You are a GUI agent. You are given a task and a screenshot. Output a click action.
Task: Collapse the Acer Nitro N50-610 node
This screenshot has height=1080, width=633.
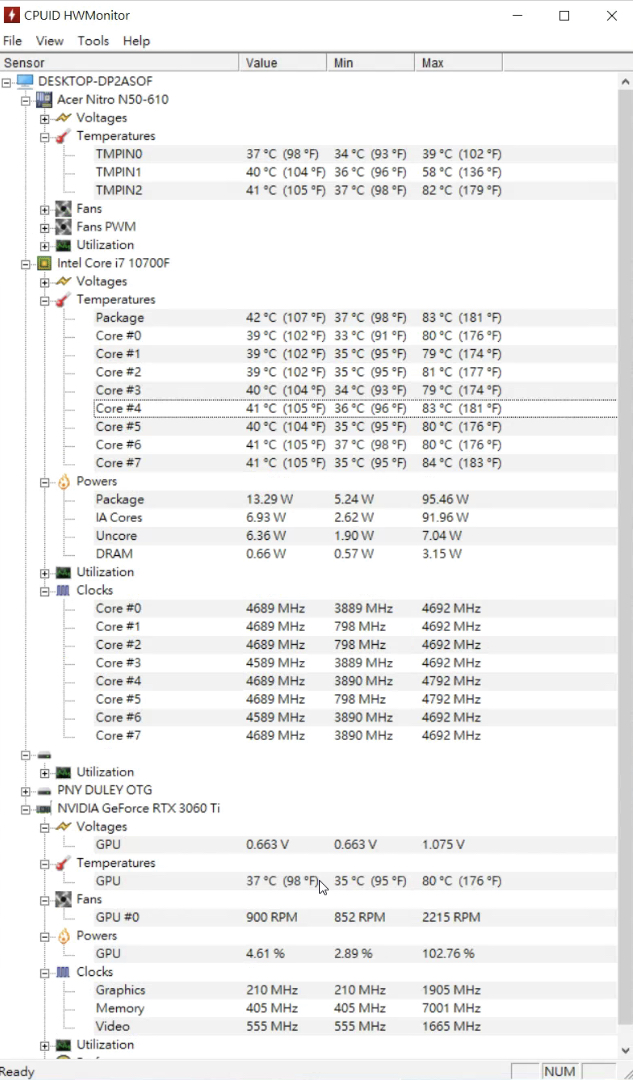25,100
